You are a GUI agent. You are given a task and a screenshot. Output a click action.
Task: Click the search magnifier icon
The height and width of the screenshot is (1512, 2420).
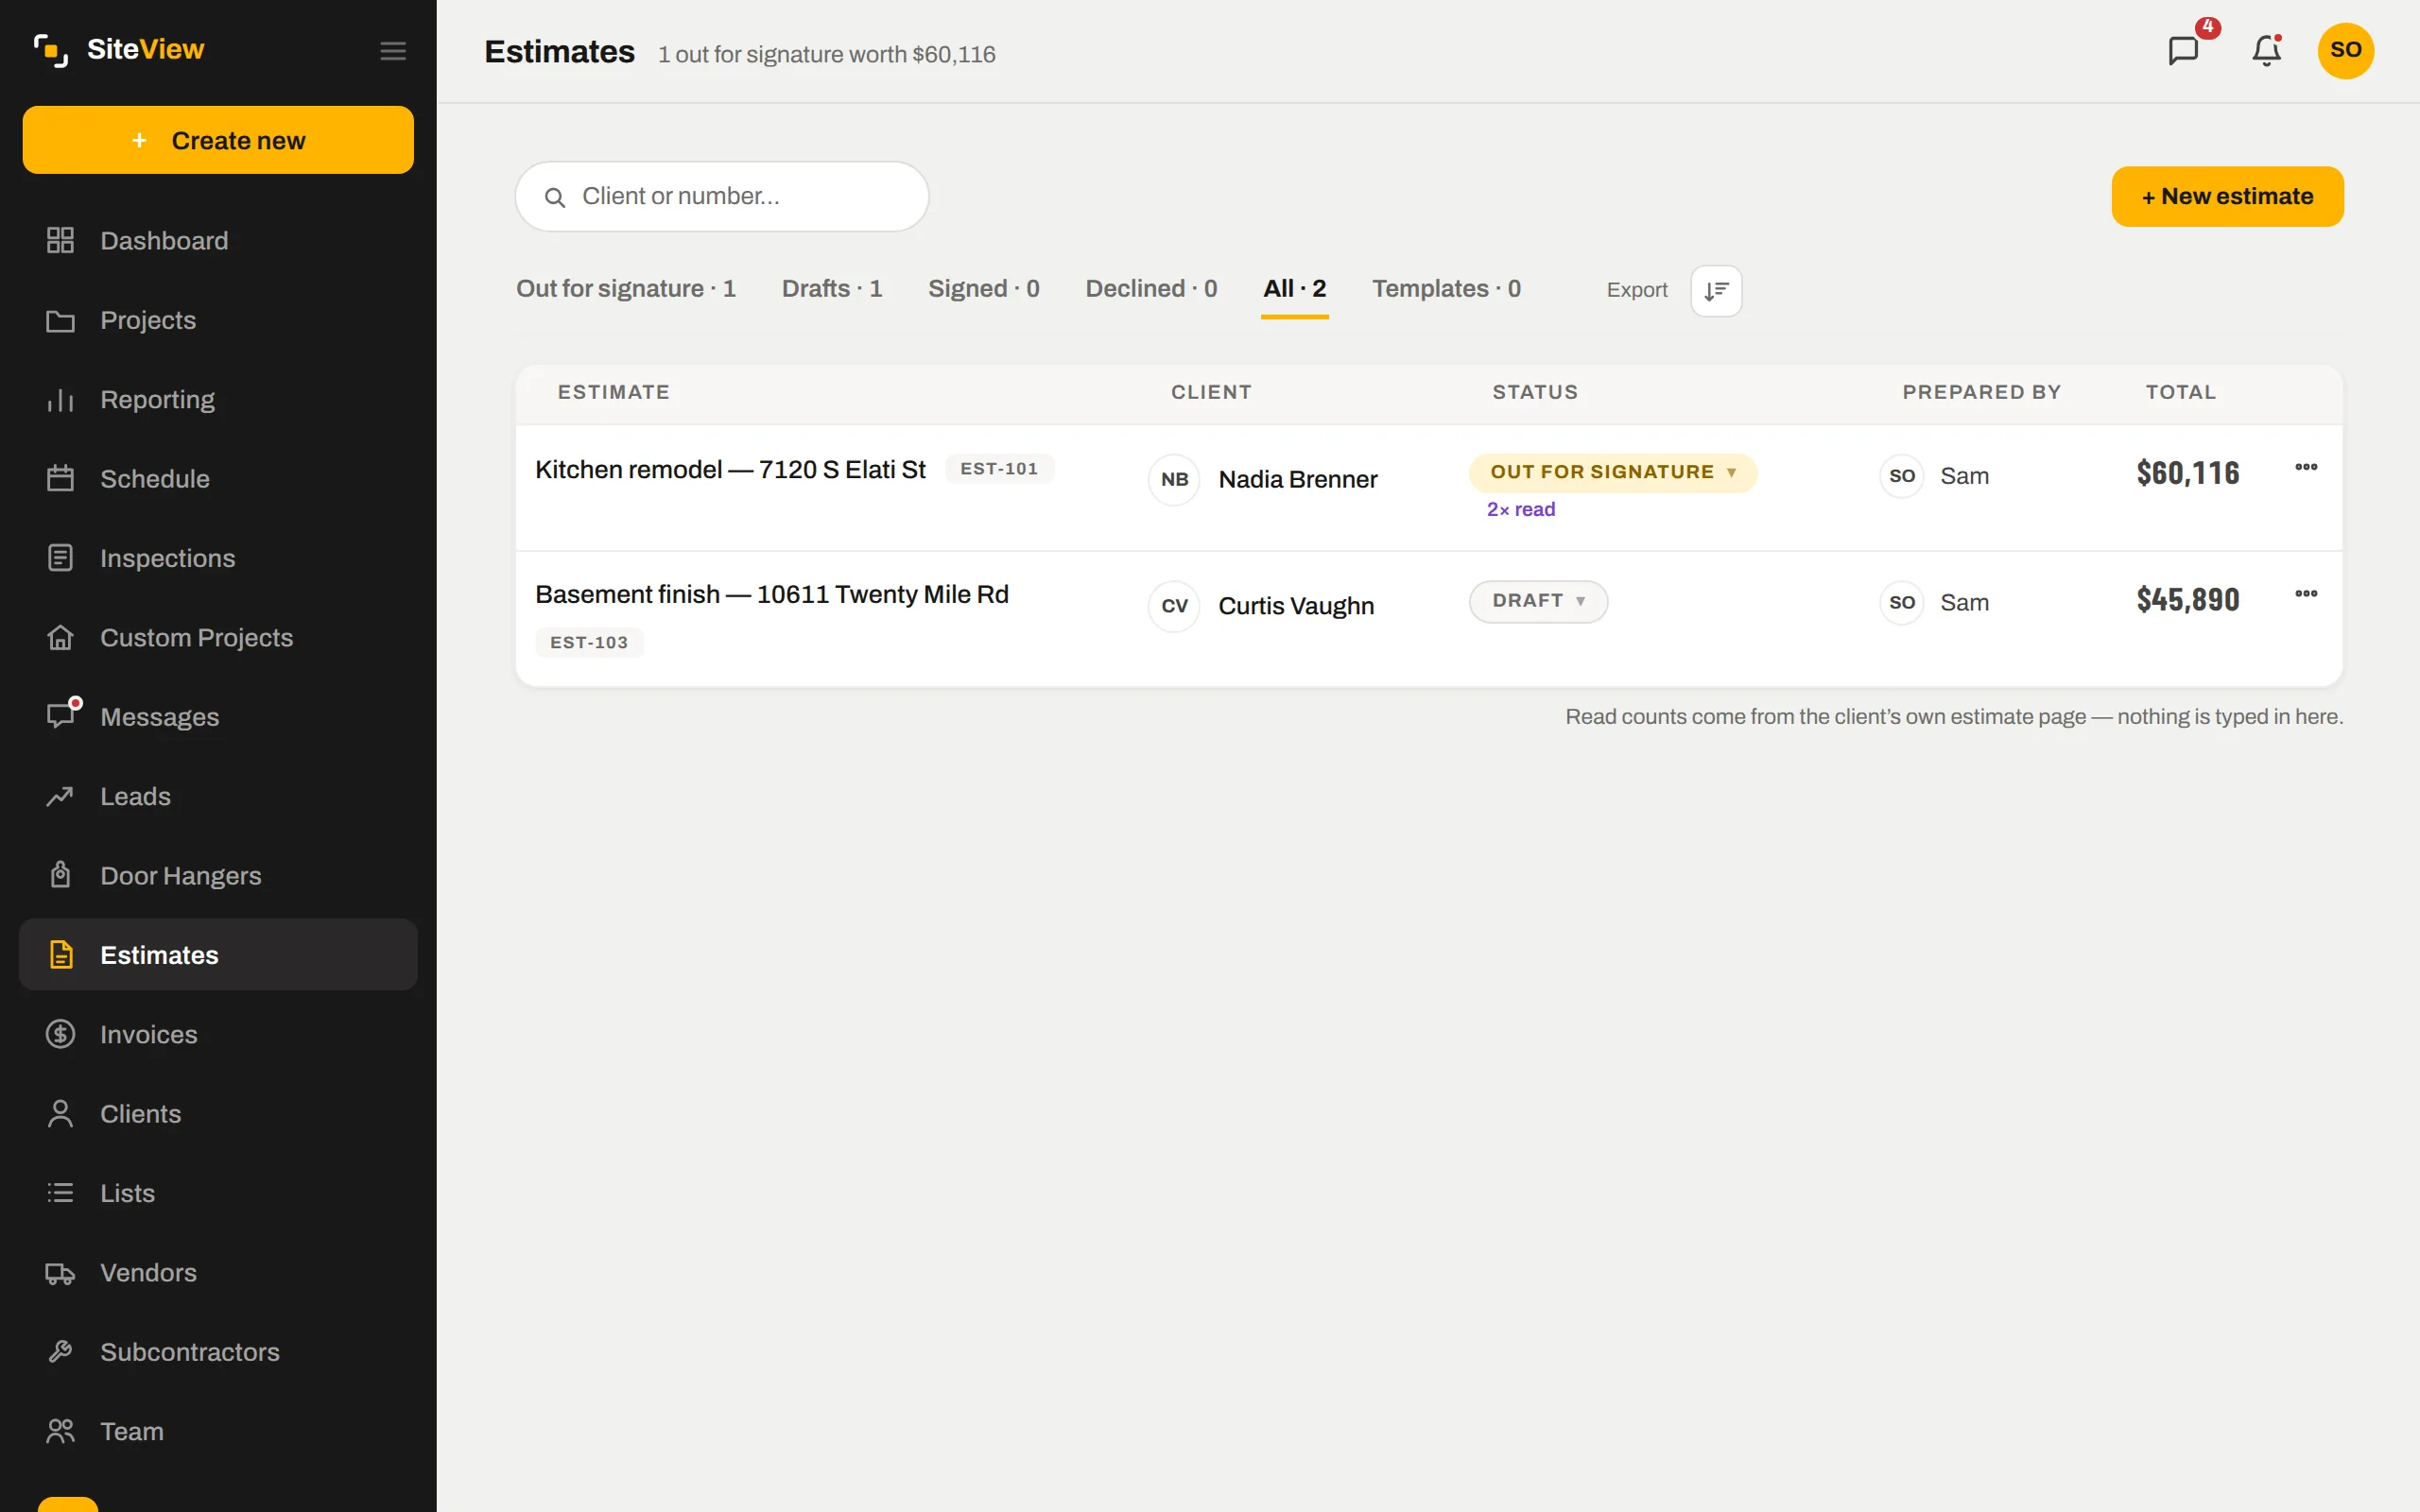pyautogui.click(x=555, y=197)
